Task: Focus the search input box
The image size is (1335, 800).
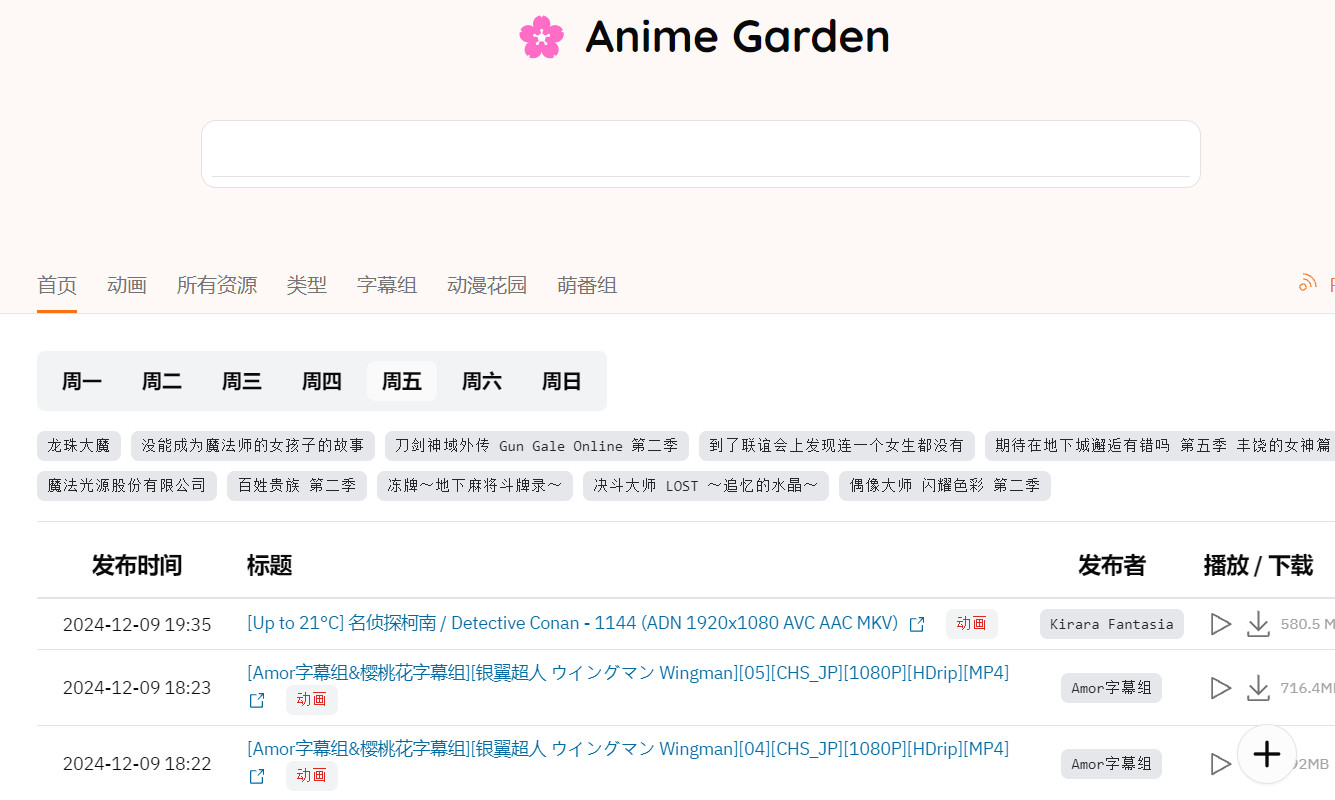Action: [x=700, y=154]
